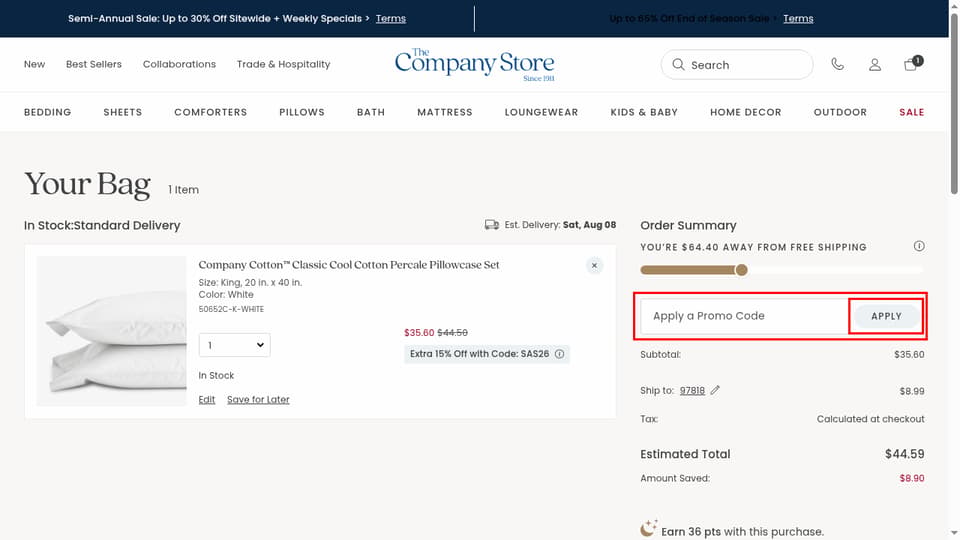Click Extra 15% Off with Code: SAS26 badge

487,354
